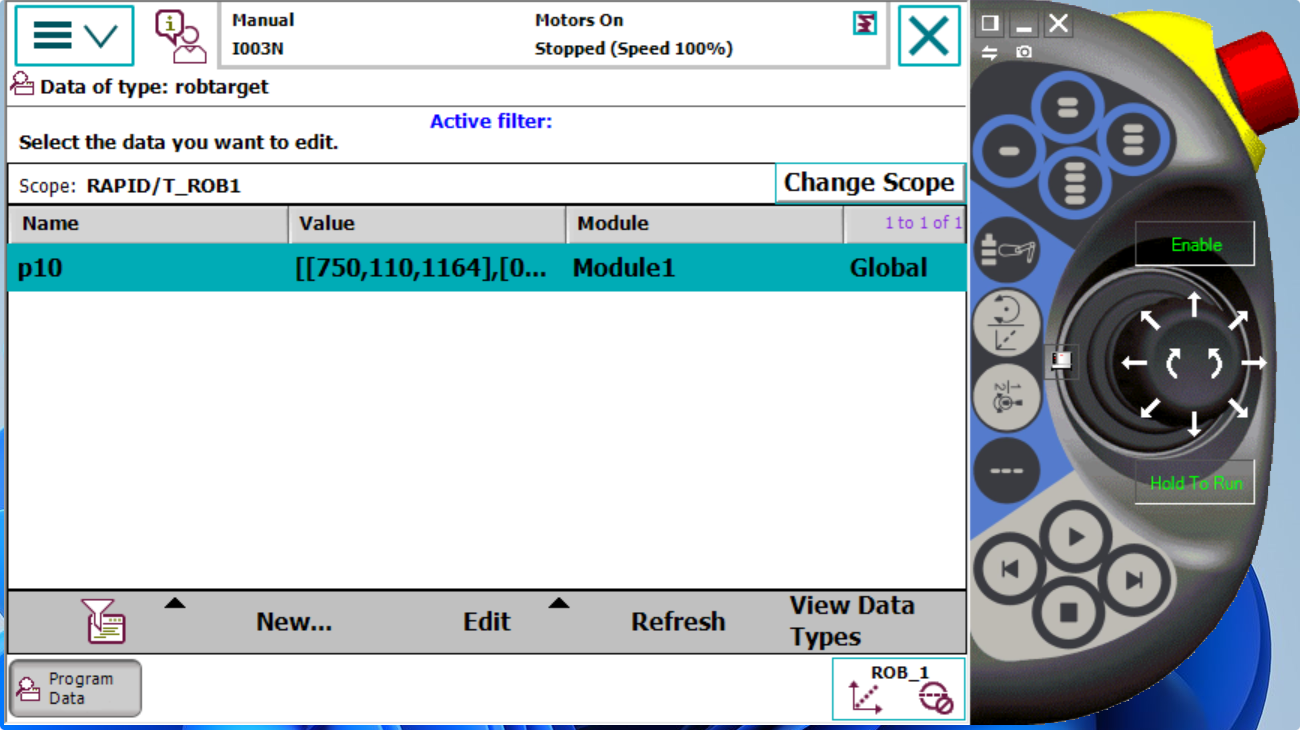Toggle the Enable device button
Image resolution: width=1300 pixels, height=730 pixels.
tap(1195, 245)
